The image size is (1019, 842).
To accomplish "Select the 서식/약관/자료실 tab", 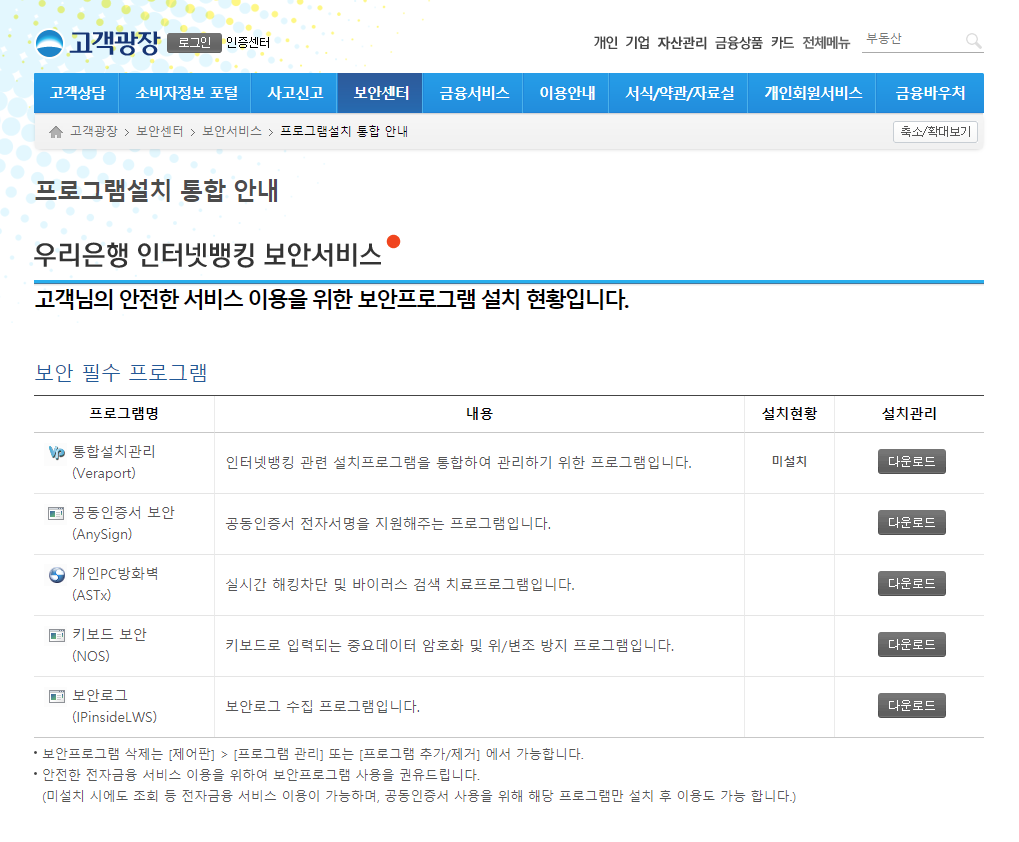I will 678,93.
